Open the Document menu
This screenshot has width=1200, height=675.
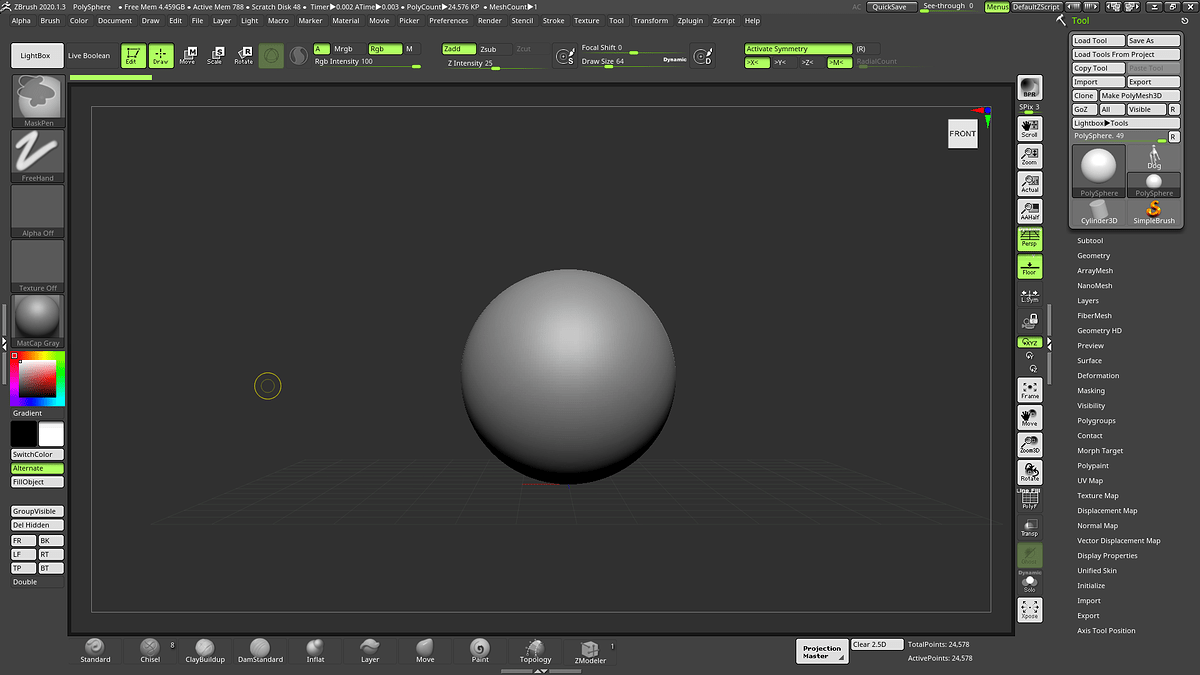(x=115, y=20)
